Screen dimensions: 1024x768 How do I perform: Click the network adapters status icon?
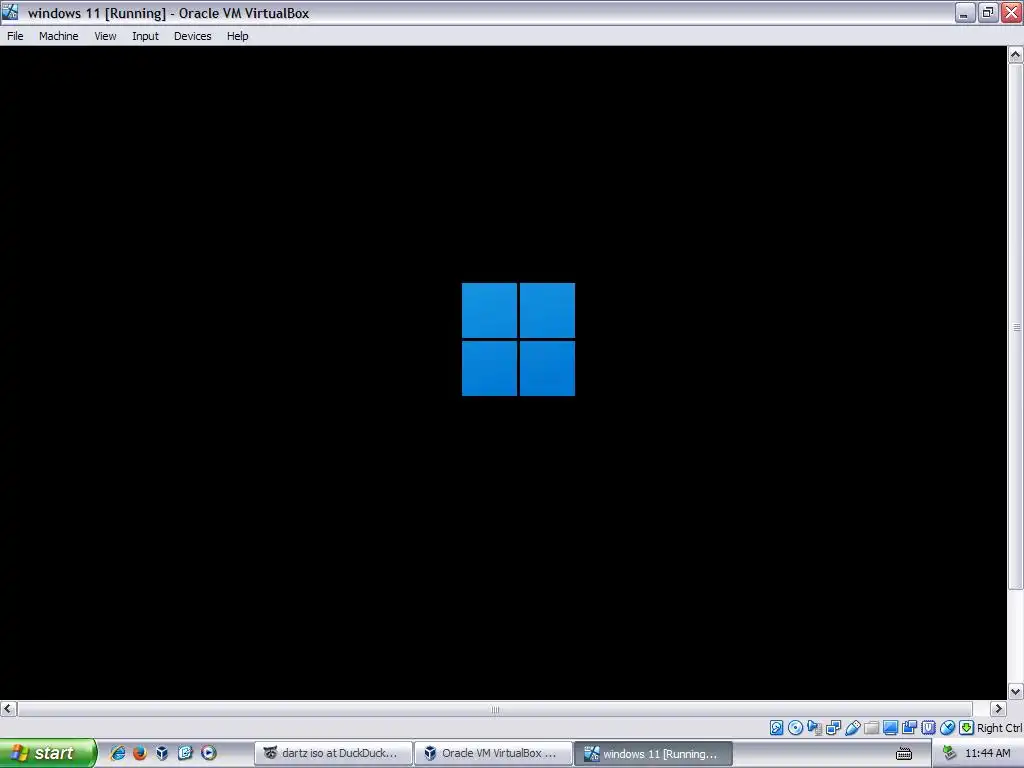coord(833,728)
